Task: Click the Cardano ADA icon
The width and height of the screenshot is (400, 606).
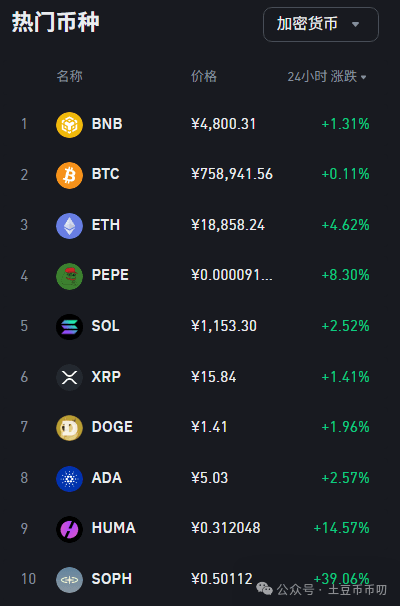Action: 70,479
